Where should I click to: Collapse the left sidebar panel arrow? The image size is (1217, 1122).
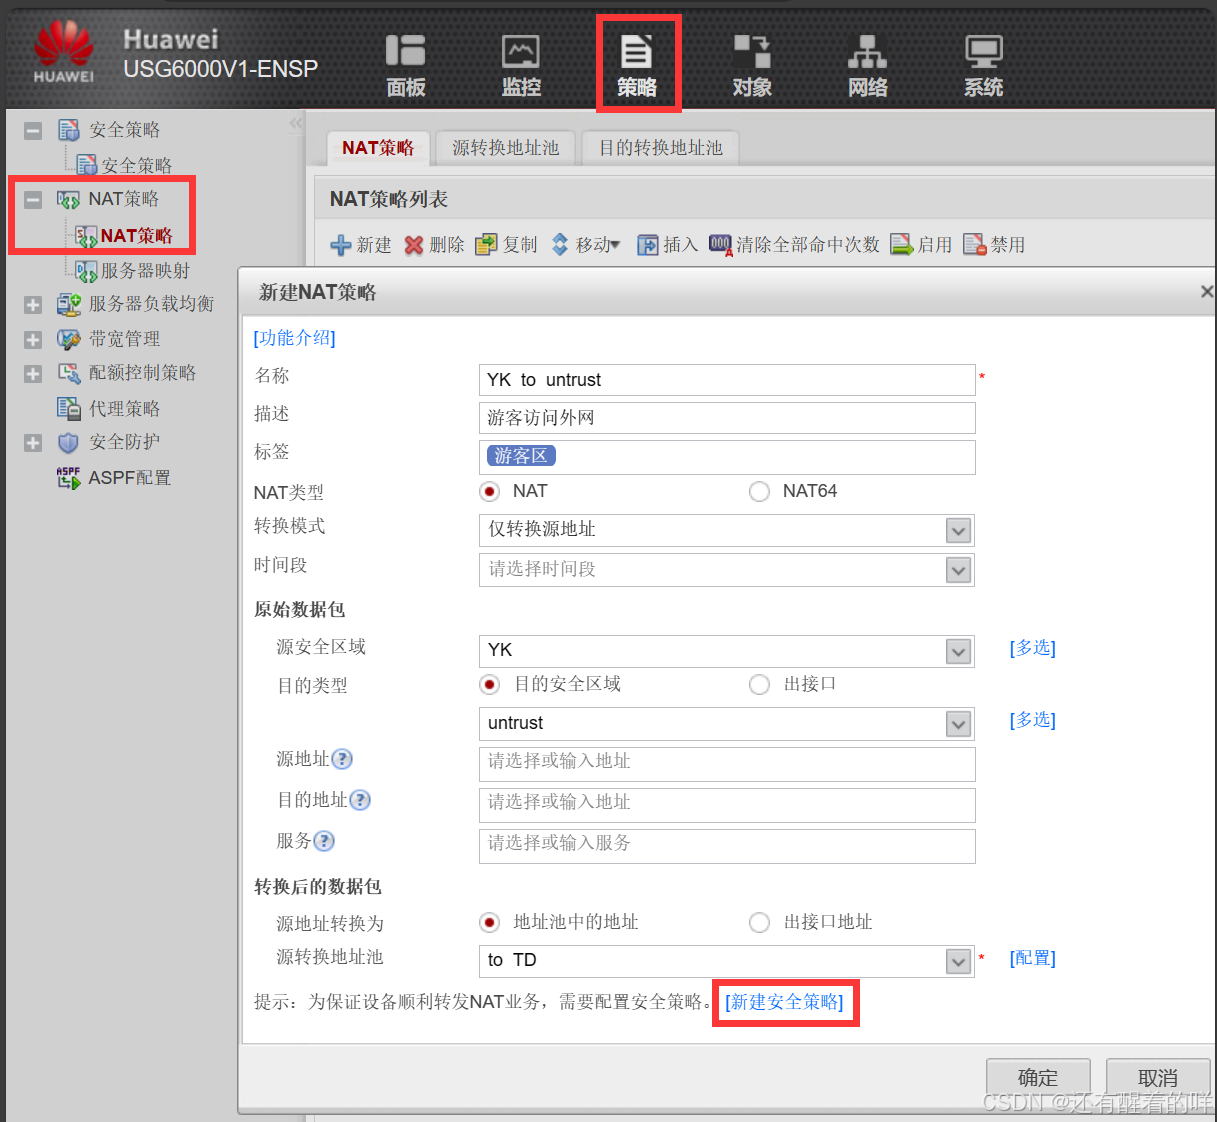[295, 123]
